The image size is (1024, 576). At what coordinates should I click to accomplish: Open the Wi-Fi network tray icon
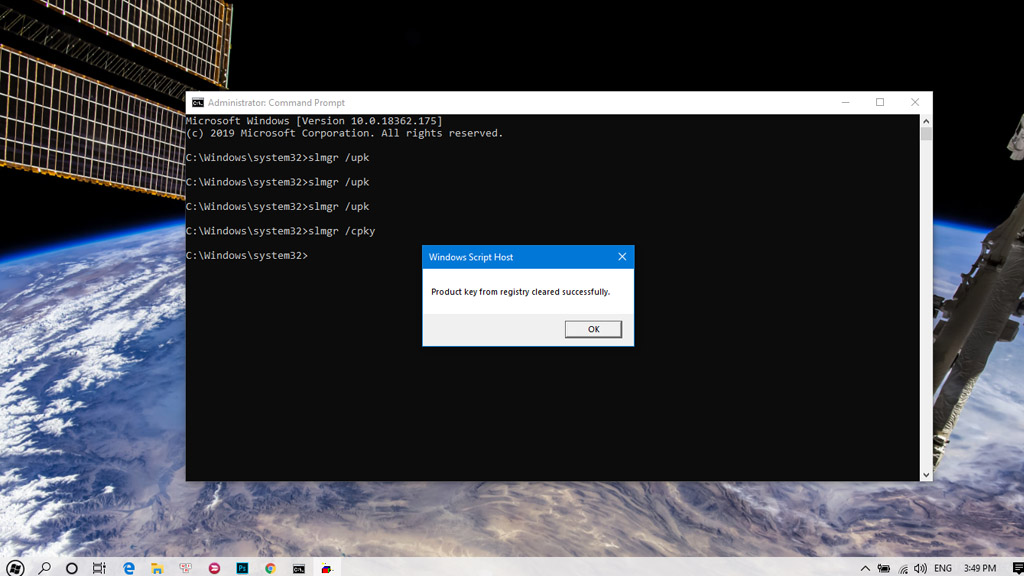(903, 569)
